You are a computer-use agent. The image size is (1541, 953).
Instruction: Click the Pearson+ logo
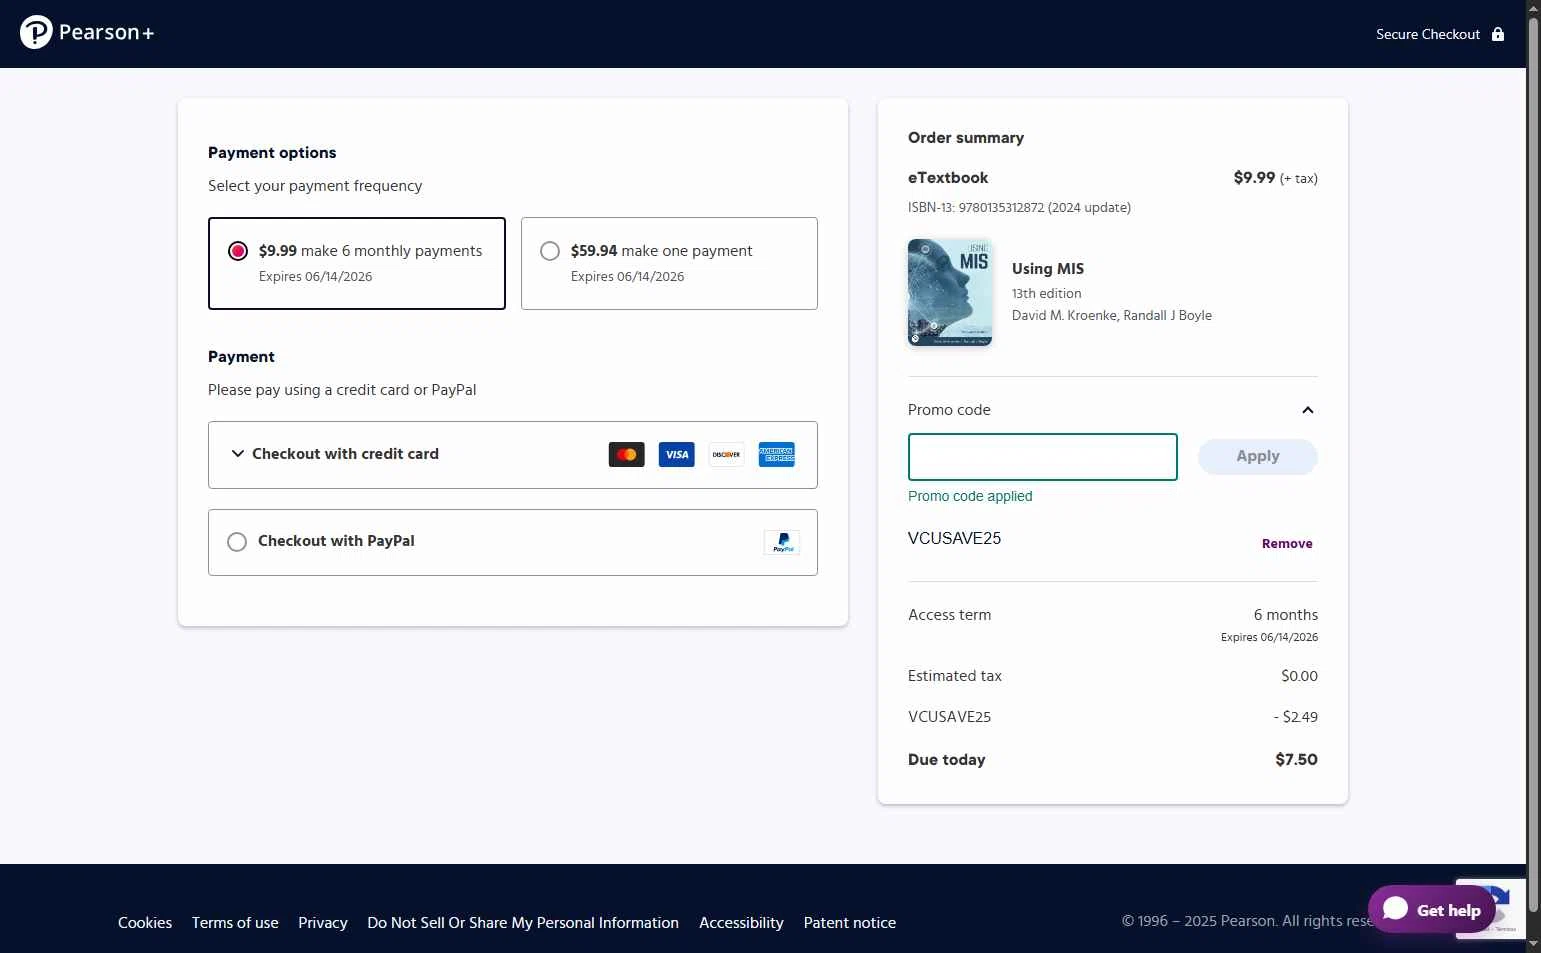tap(87, 33)
